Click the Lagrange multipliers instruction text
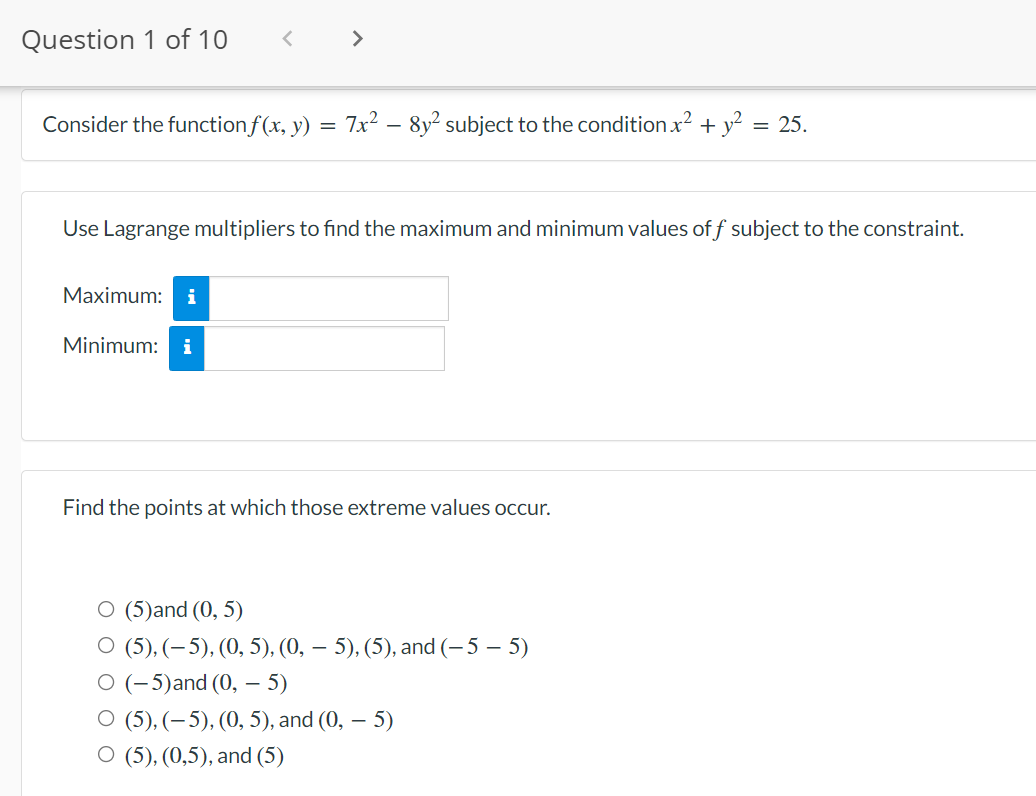This screenshot has width=1036, height=796. coord(513,228)
